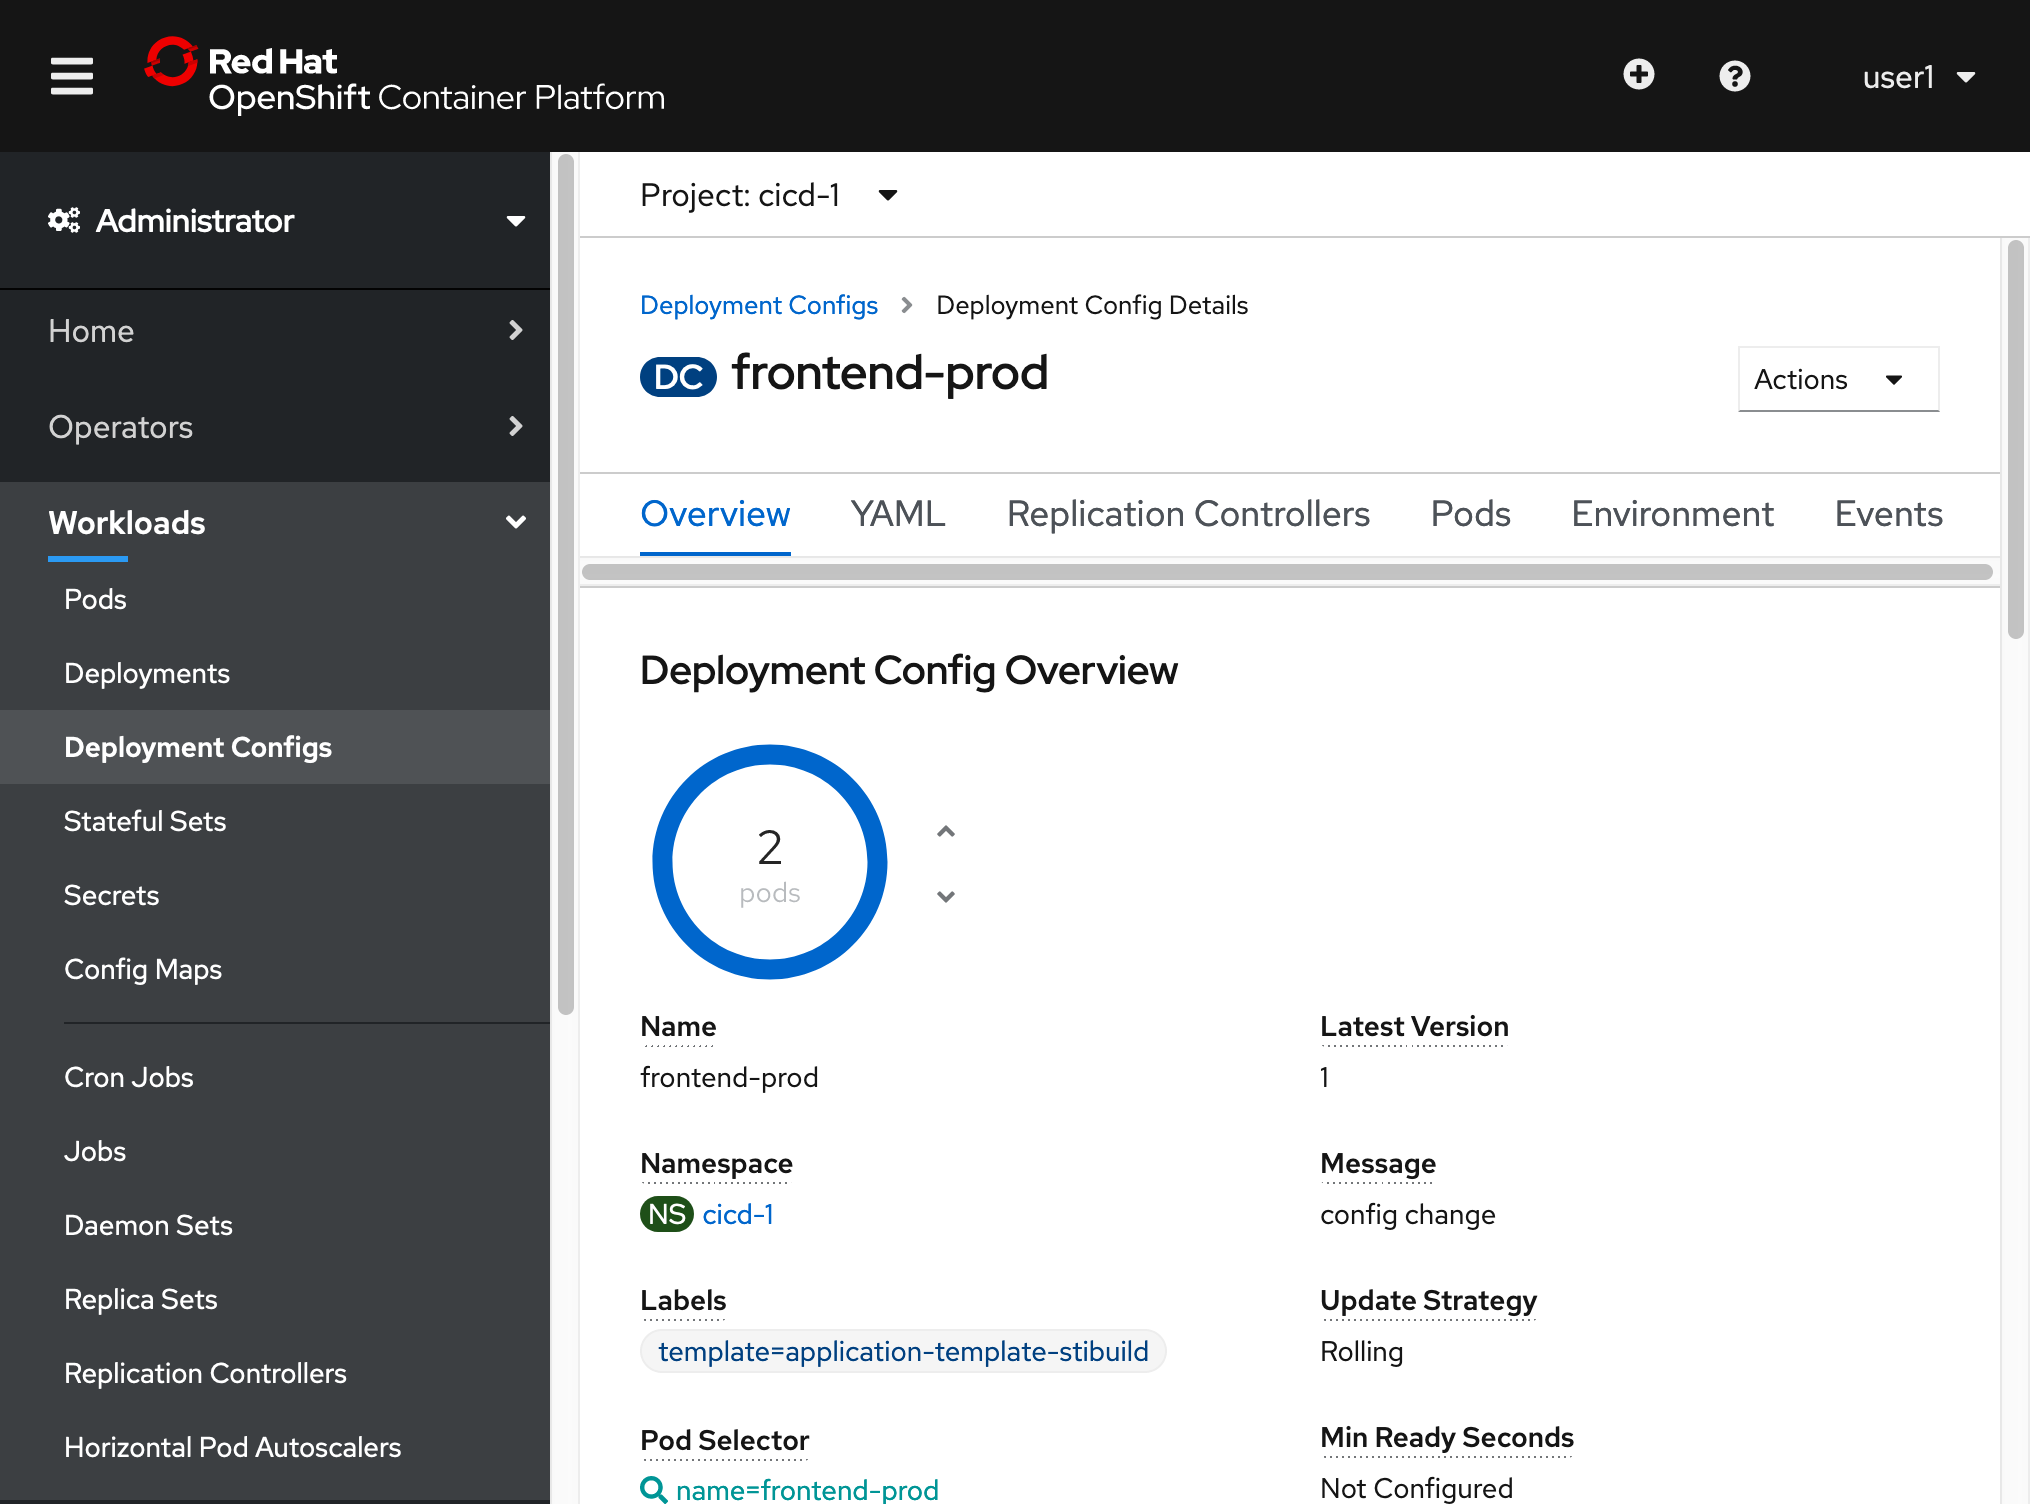
Task: Click the DC resource badge icon
Action: (x=678, y=376)
